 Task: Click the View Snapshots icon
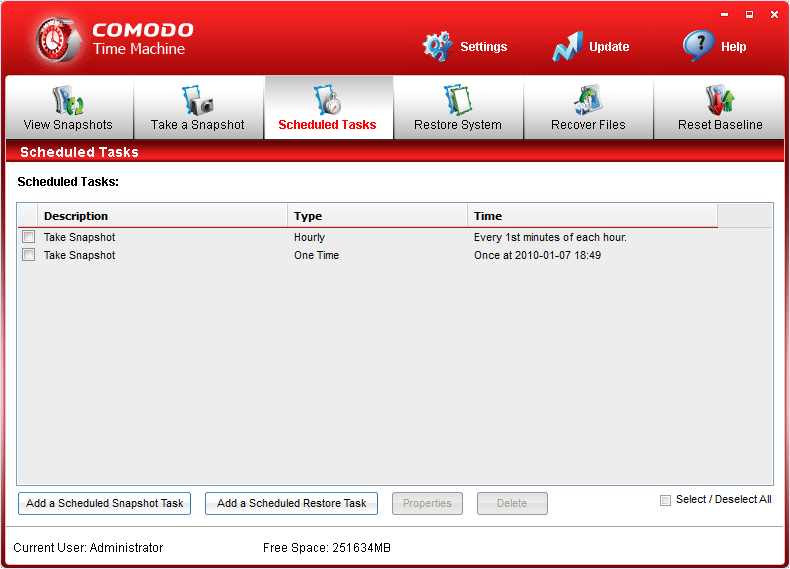[x=68, y=100]
